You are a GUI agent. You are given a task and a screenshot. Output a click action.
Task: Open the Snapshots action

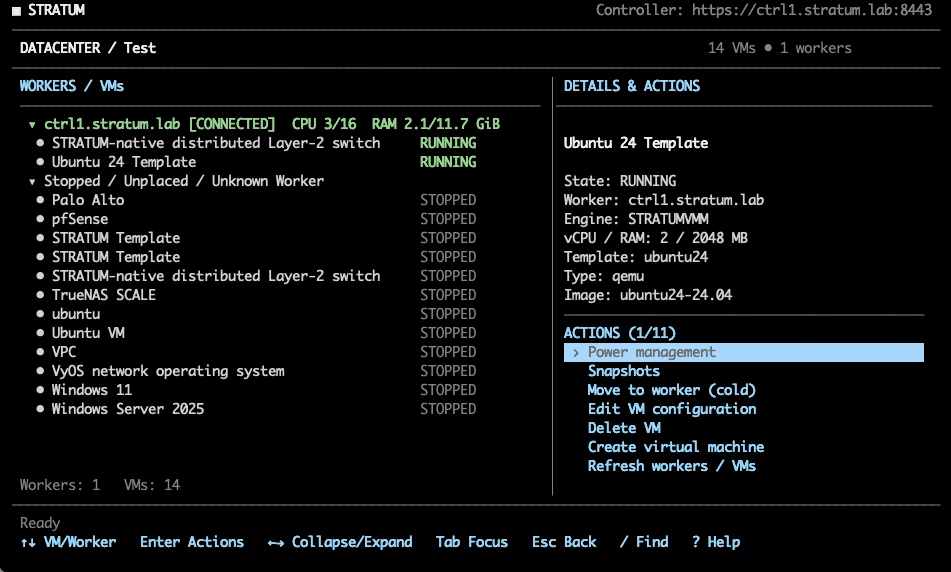pos(623,371)
